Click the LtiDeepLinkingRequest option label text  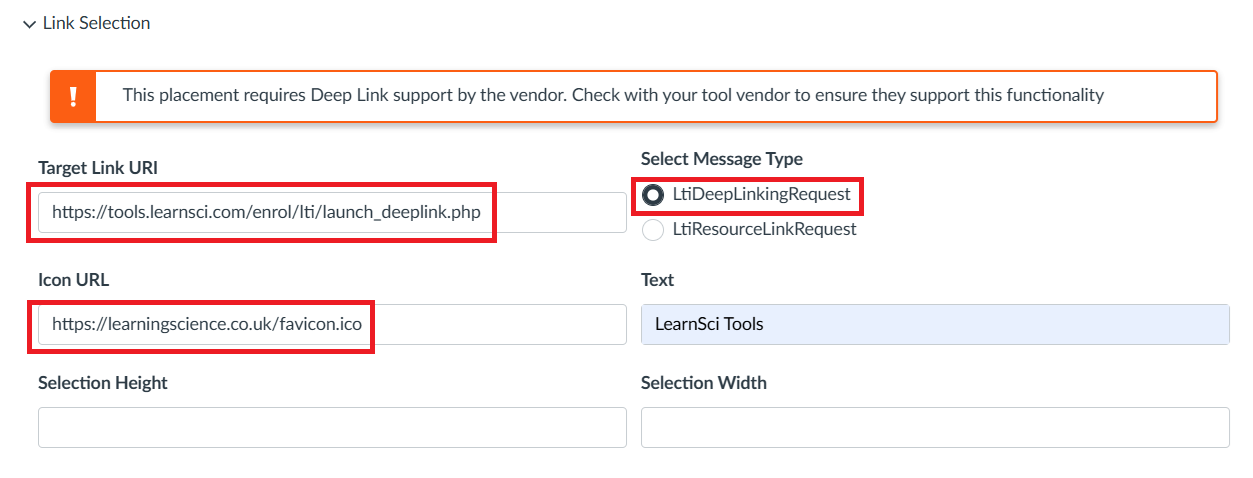click(x=761, y=195)
